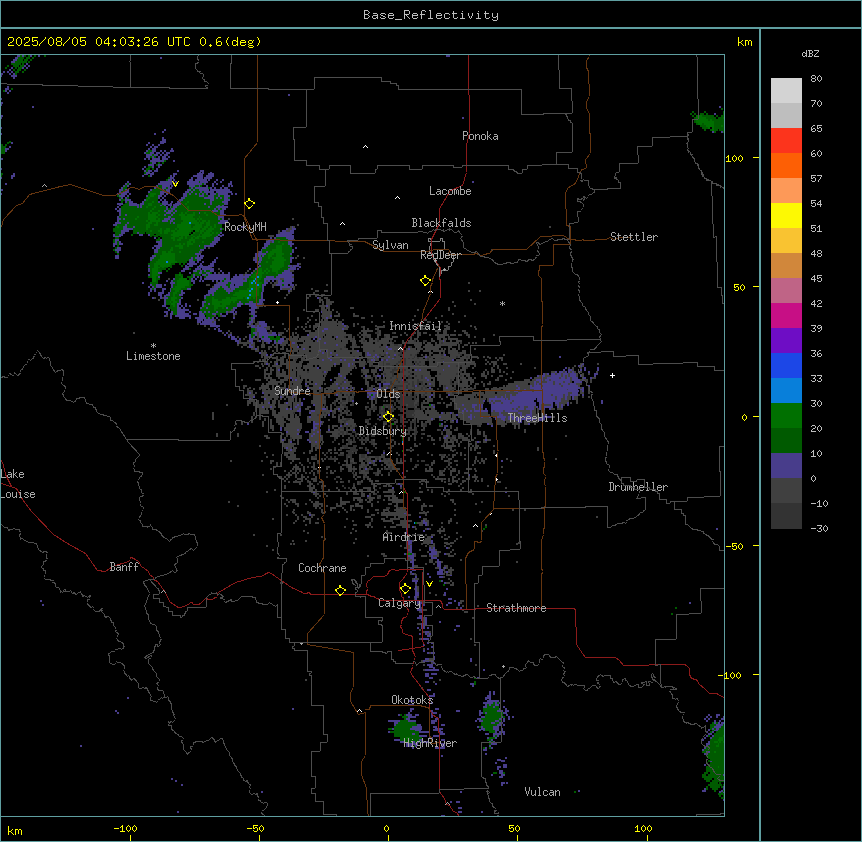Screen dimensions: 862x842
Task: Click the yellow diamond marker below Cochrane
Action: click(340, 590)
